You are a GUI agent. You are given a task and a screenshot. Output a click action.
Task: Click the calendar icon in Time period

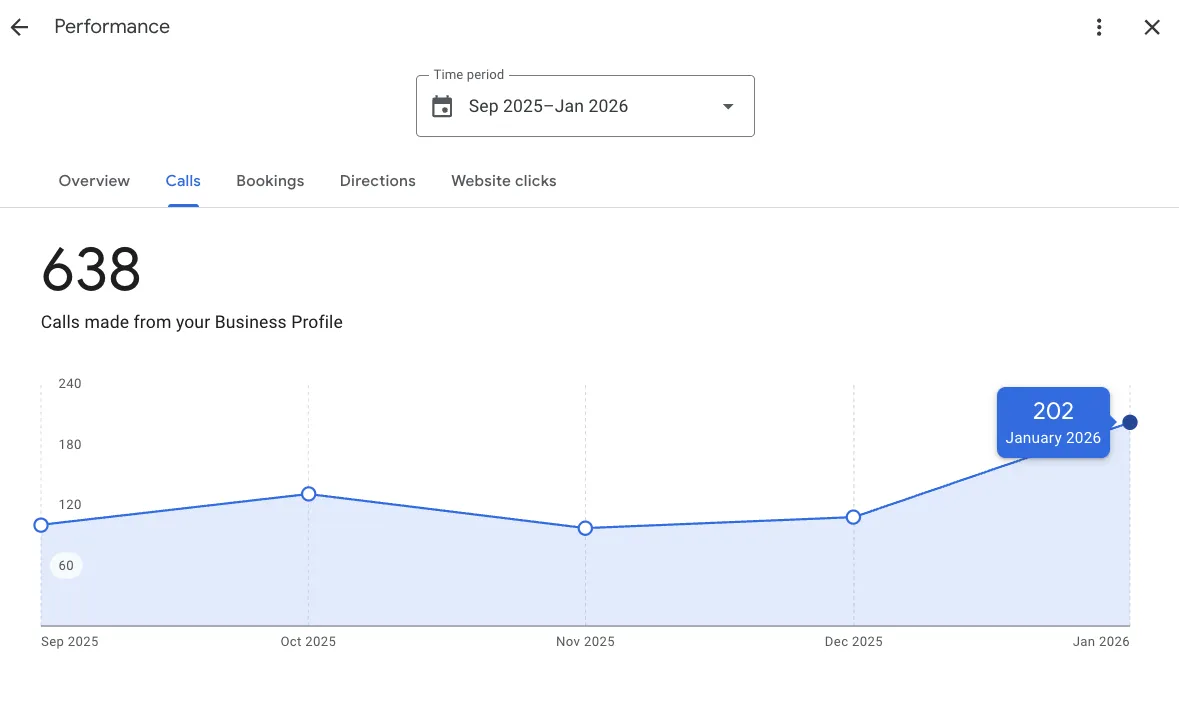442,106
